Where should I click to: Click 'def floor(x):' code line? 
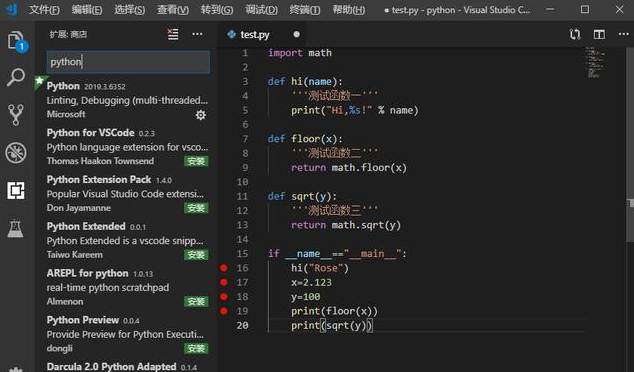pyautogui.click(x=305, y=139)
